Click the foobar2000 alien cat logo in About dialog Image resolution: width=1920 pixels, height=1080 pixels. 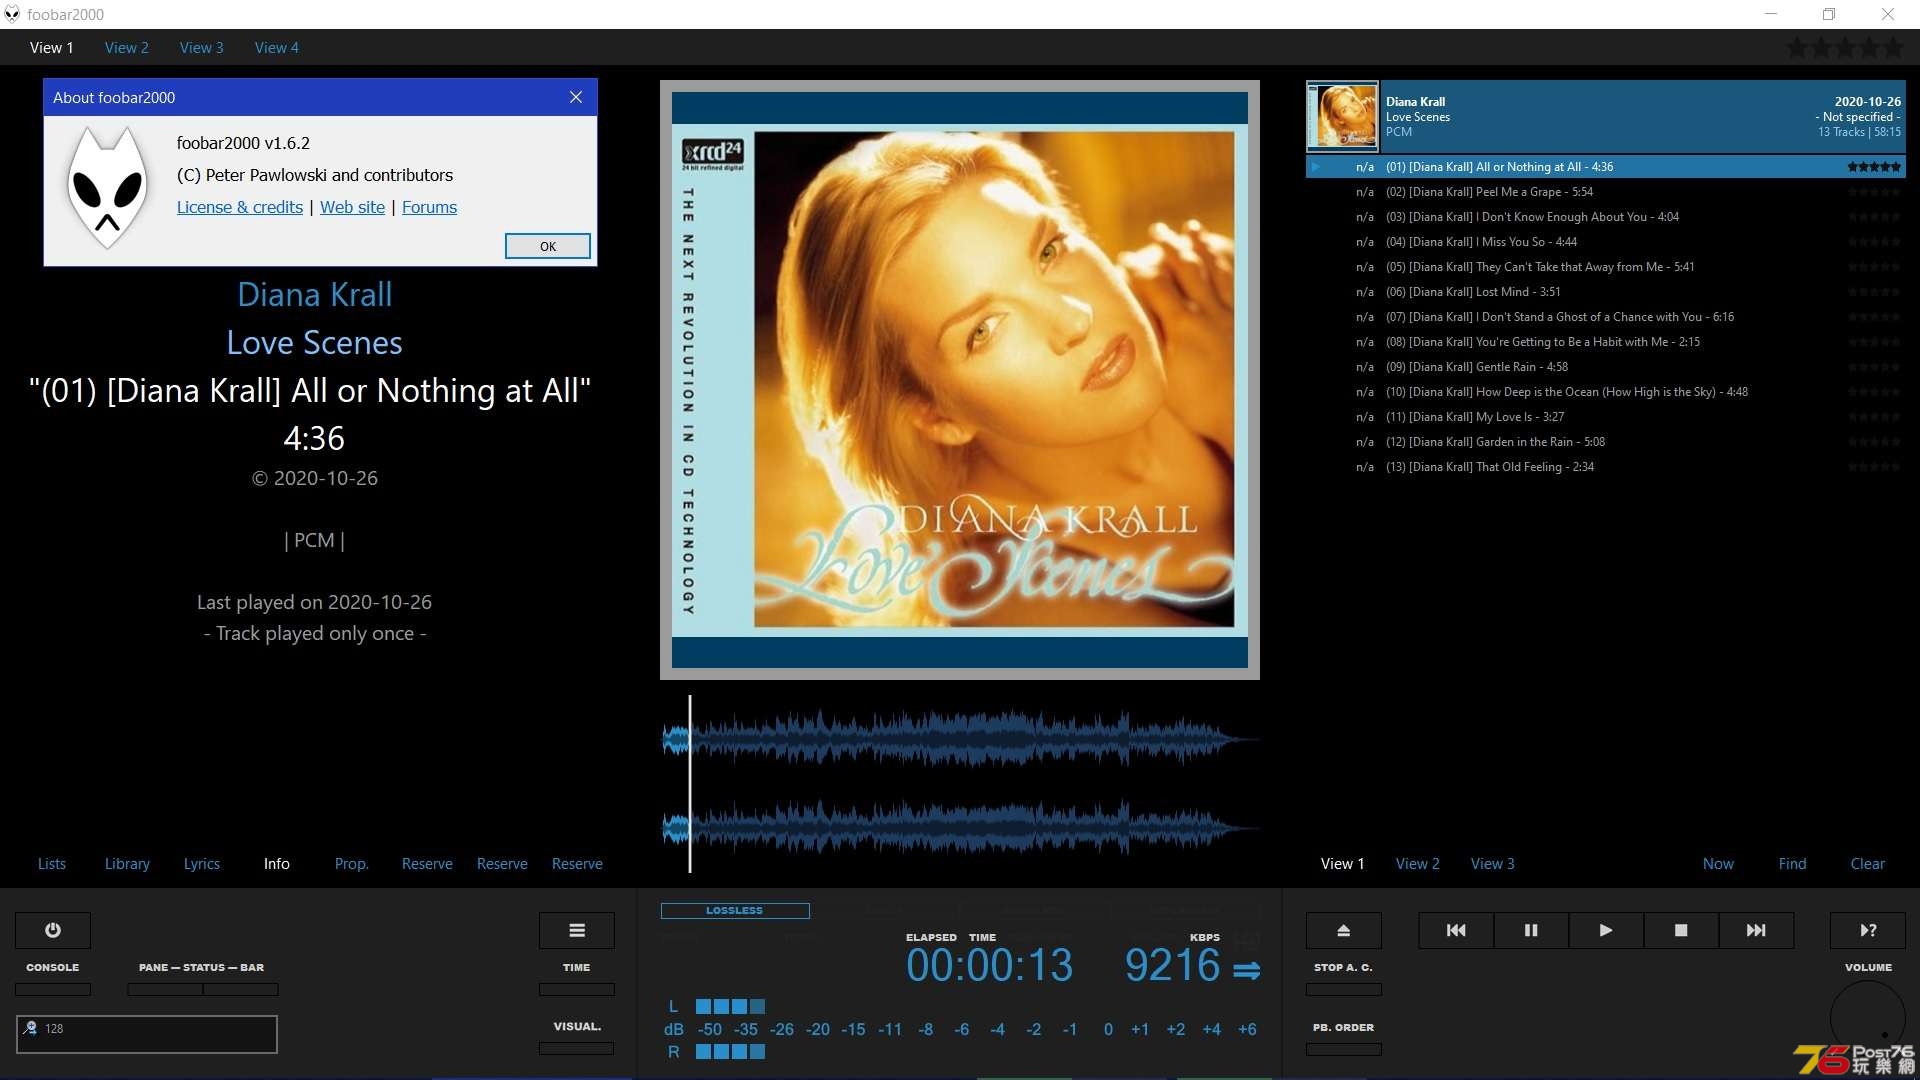click(107, 188)
